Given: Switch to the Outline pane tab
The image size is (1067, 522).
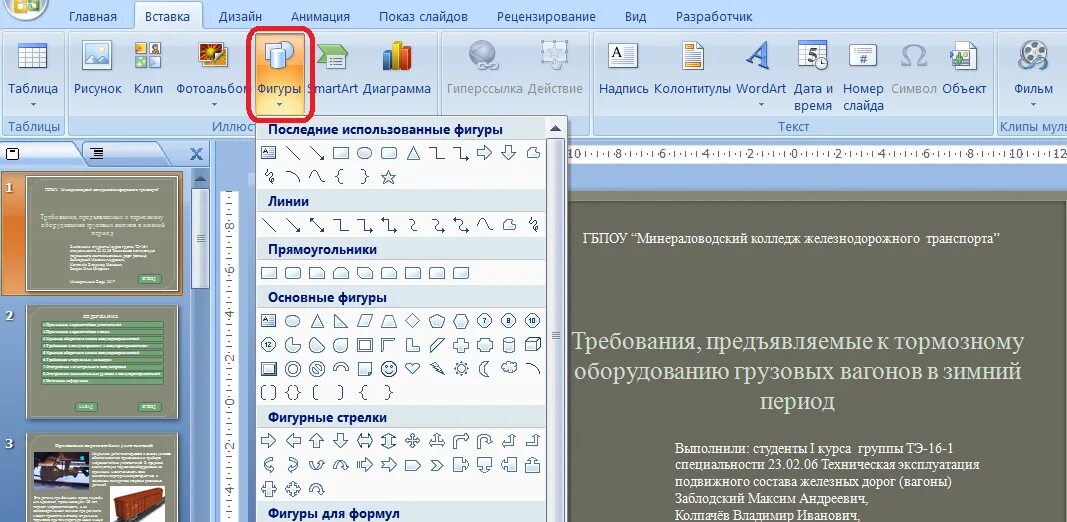Looking at the screenshot, I should 97,154.
